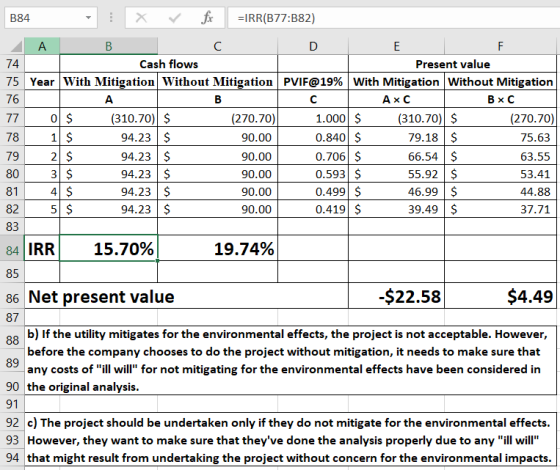Select the cell containing 0.840
Viewport: 560px width, 470px height.
[x=313, y=137]
